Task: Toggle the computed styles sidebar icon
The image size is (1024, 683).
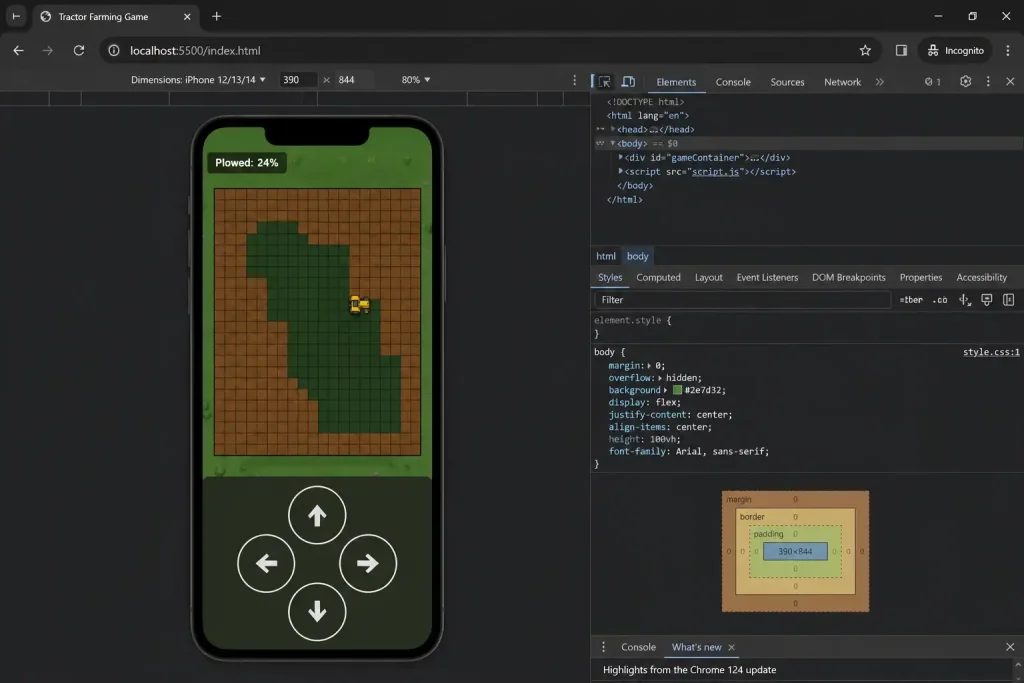Action: (x=1008, y=300)
